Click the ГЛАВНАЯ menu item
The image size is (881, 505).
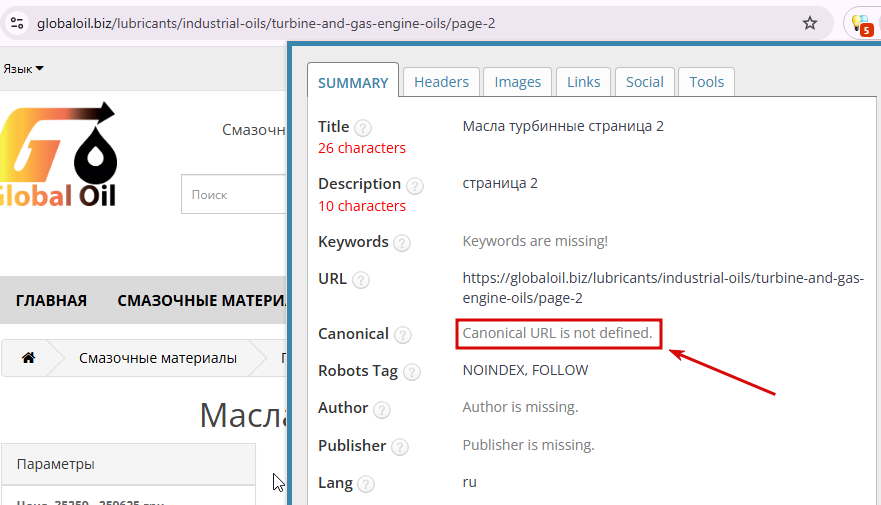[51, 301]
